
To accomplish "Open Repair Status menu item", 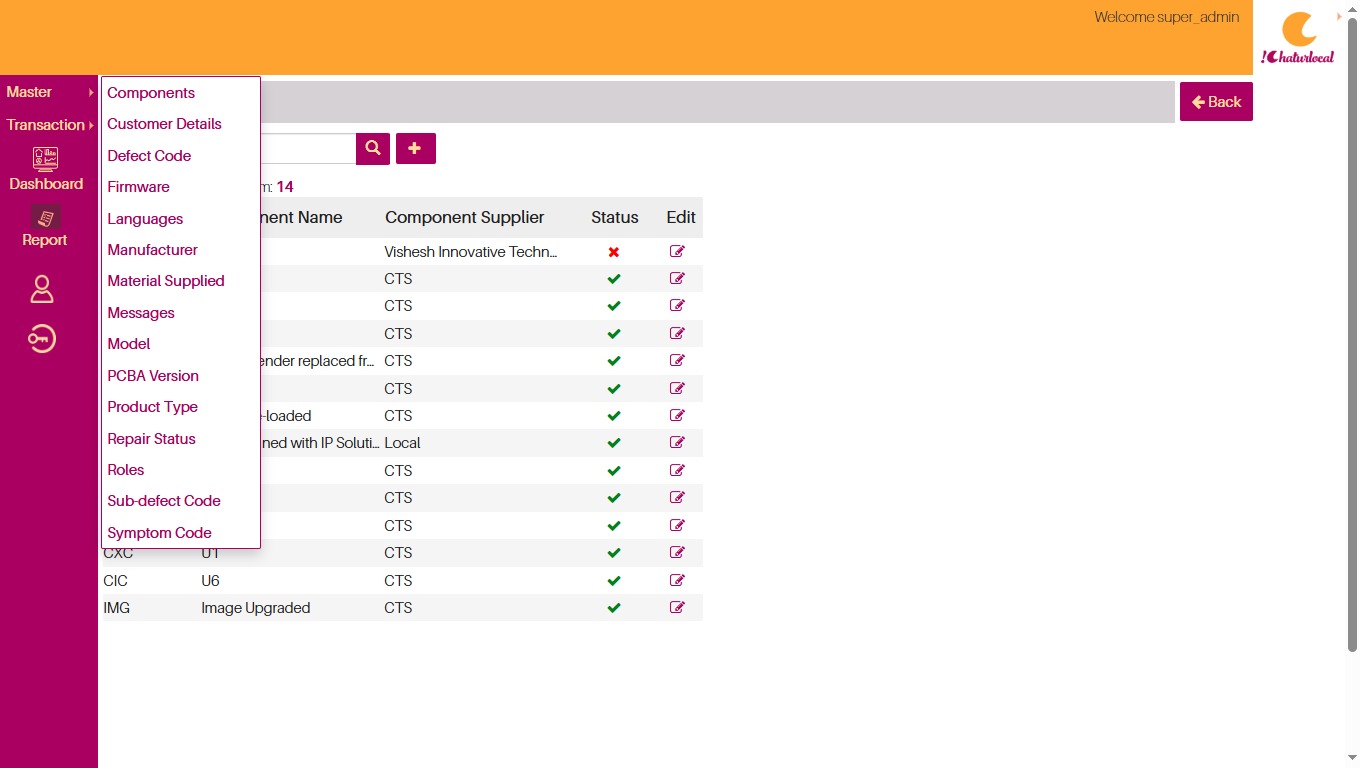I will coord(151,439).
